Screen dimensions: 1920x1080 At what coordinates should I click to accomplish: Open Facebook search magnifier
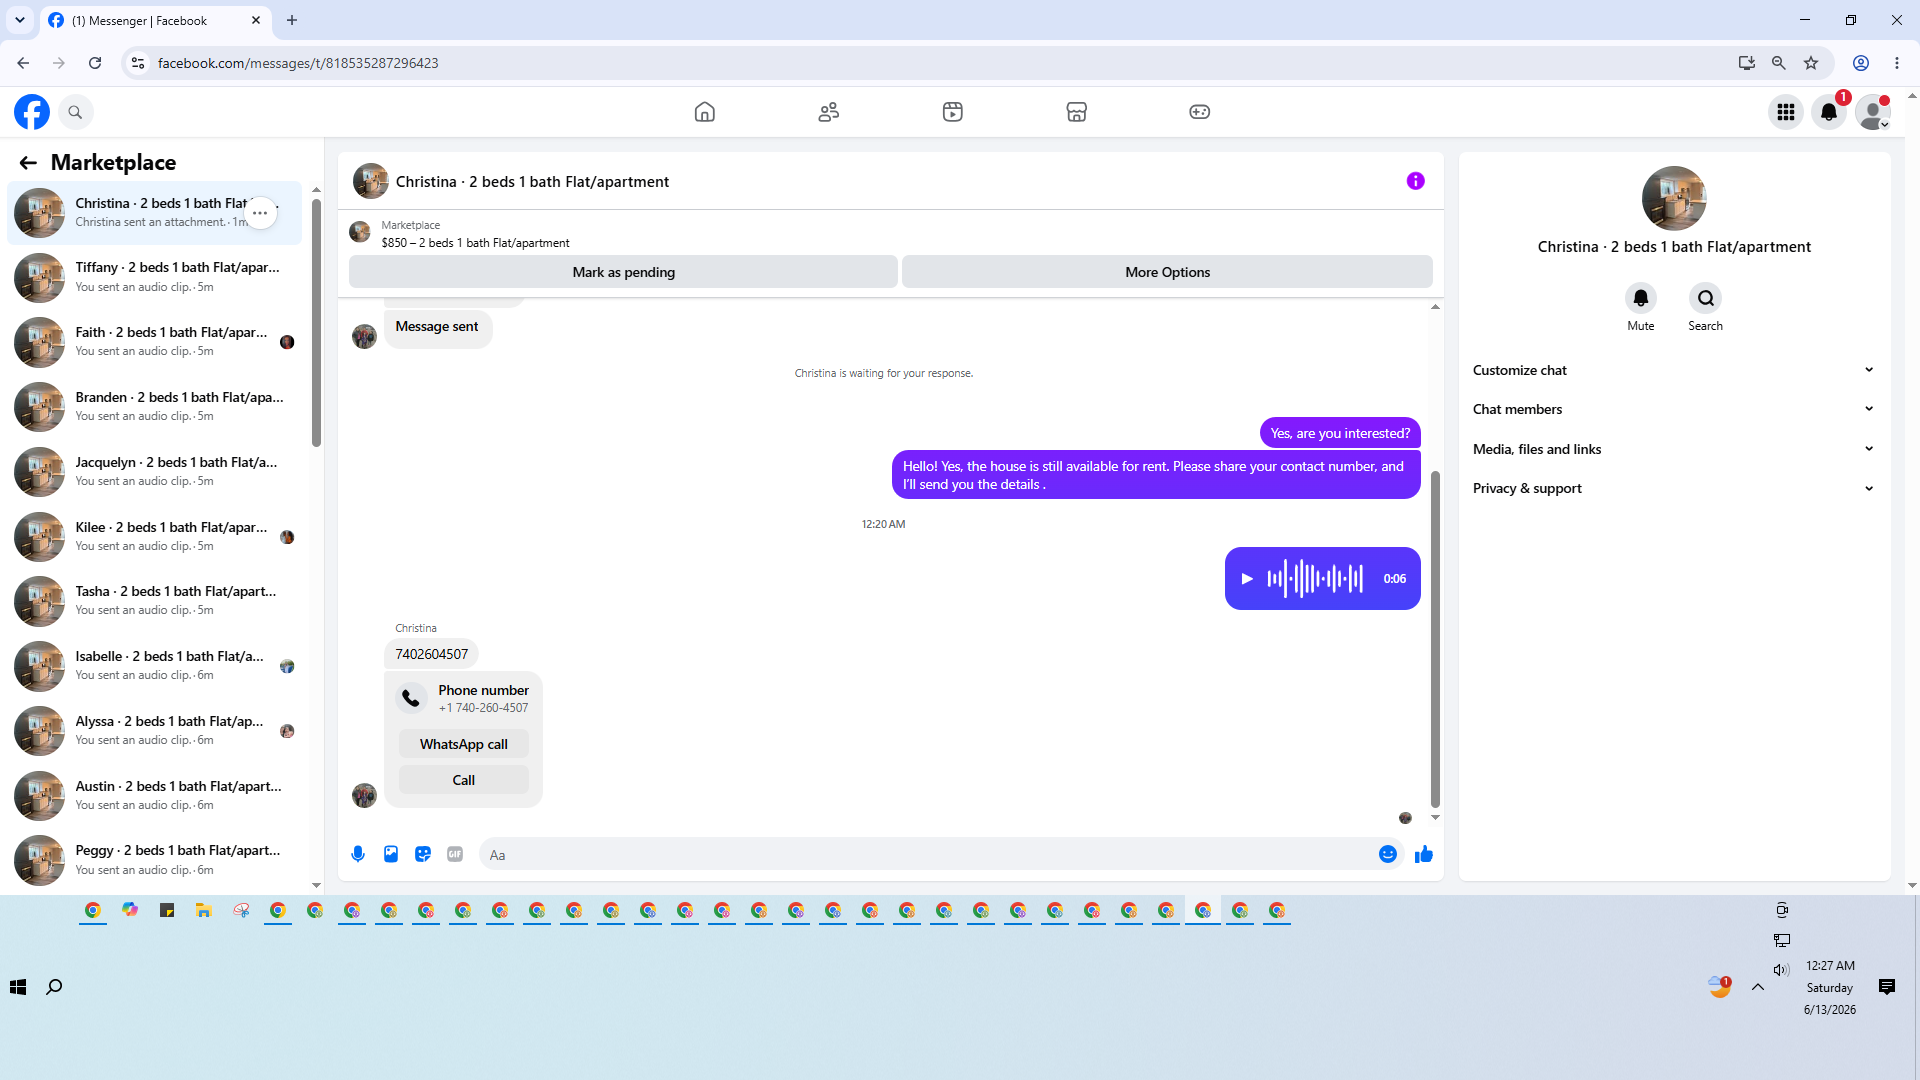(x=75, y=112)
